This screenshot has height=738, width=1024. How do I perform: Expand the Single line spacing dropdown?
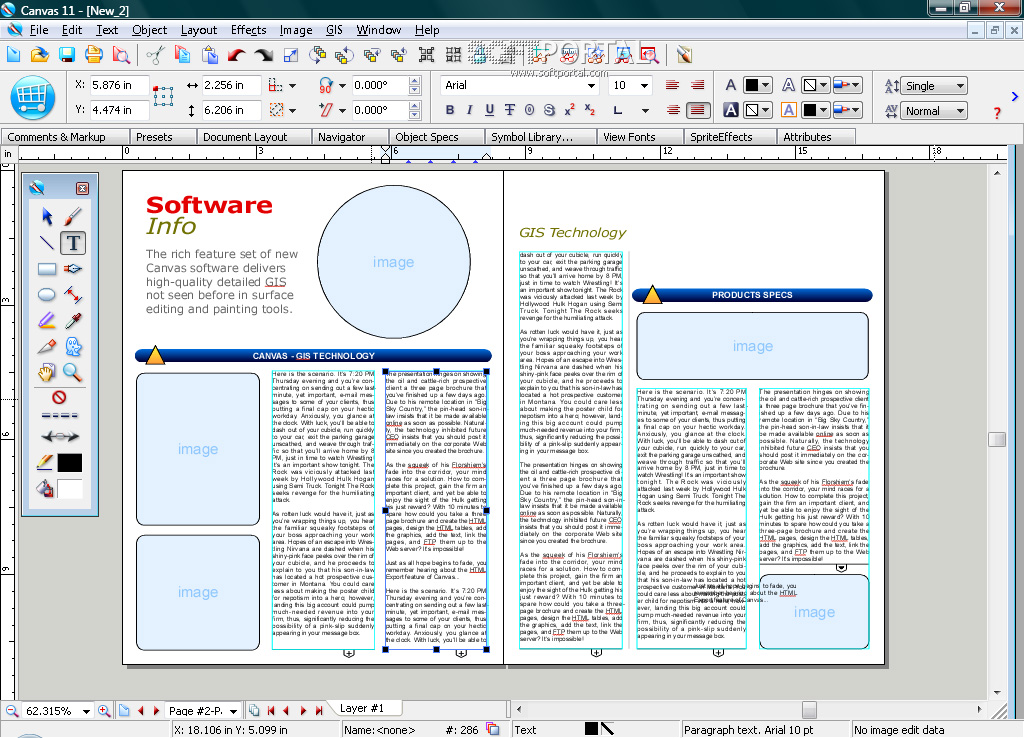960,86
